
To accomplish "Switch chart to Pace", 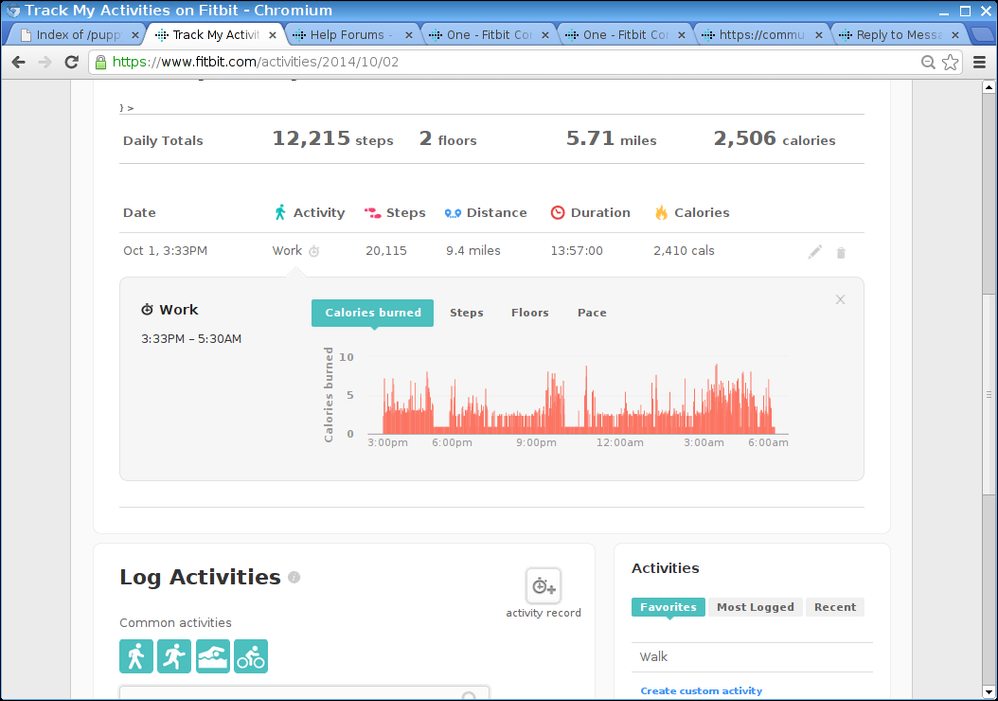I will pos(592,313).
